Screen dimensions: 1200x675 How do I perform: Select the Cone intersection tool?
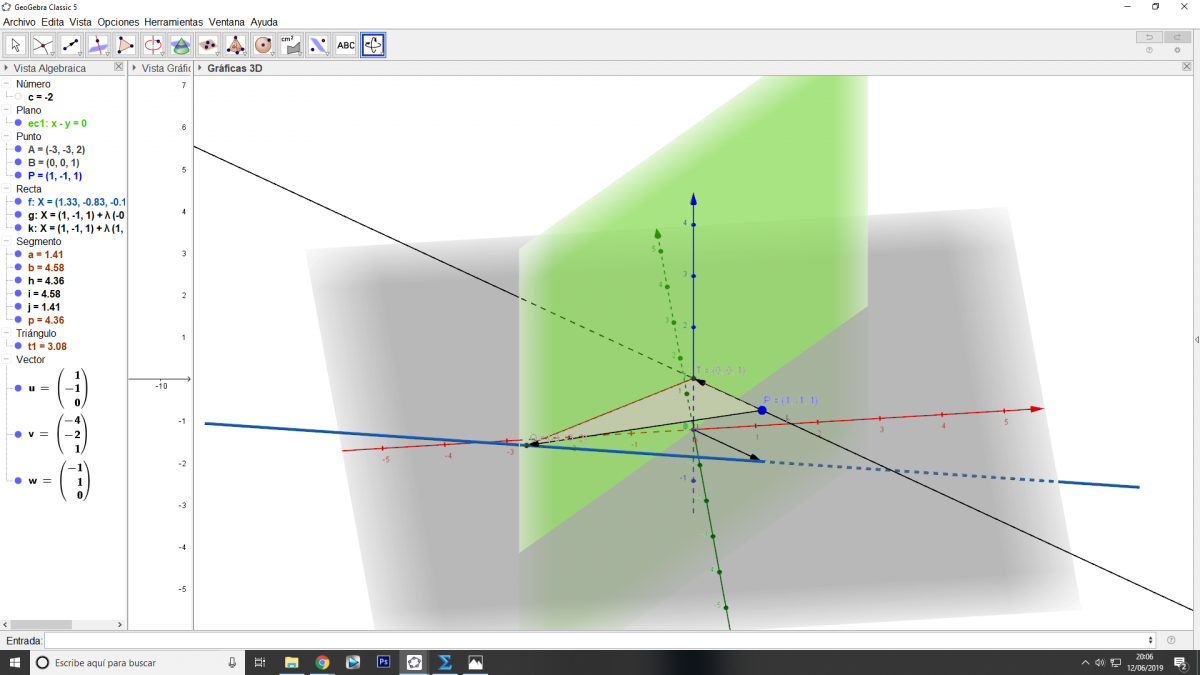(x=180, y=45)
